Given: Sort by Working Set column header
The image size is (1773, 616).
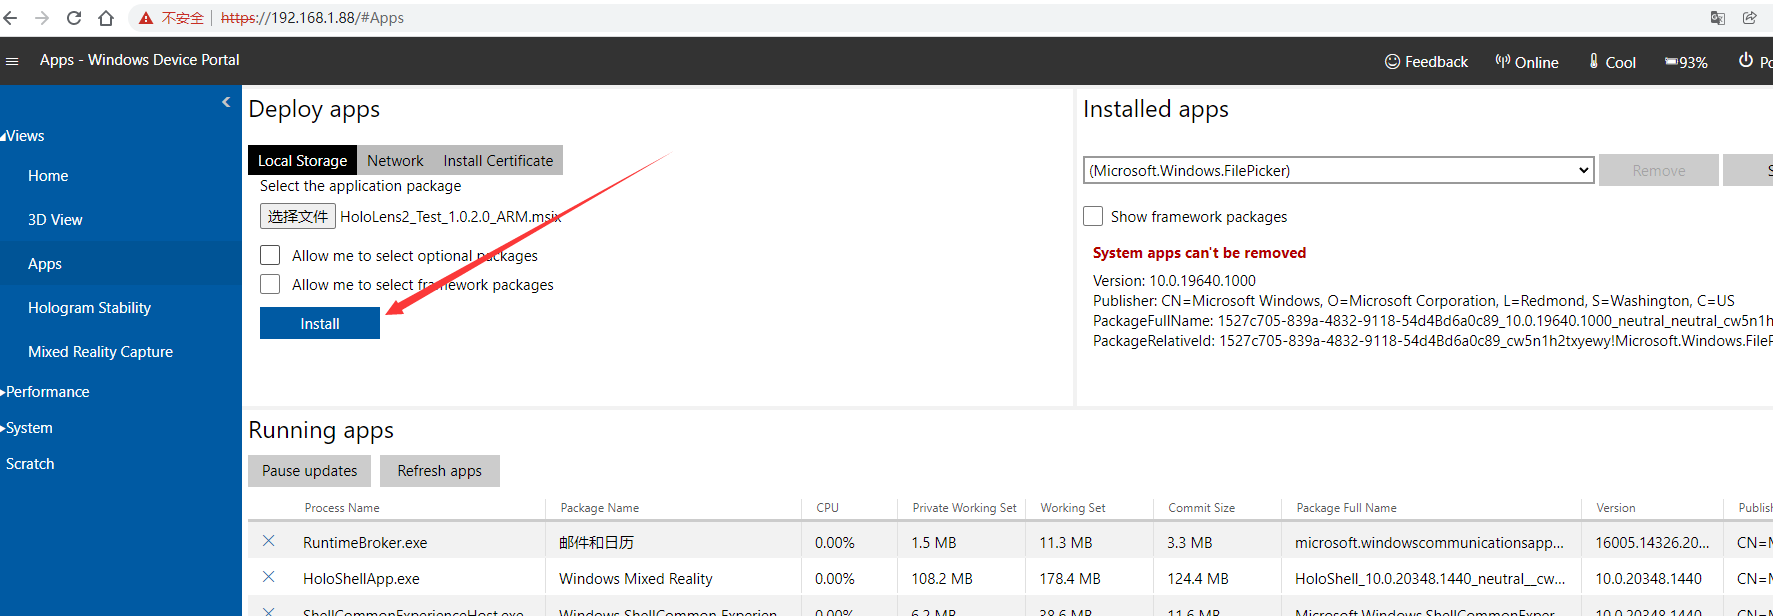Looking at the screenshot, I should [x=1072, y=508].
